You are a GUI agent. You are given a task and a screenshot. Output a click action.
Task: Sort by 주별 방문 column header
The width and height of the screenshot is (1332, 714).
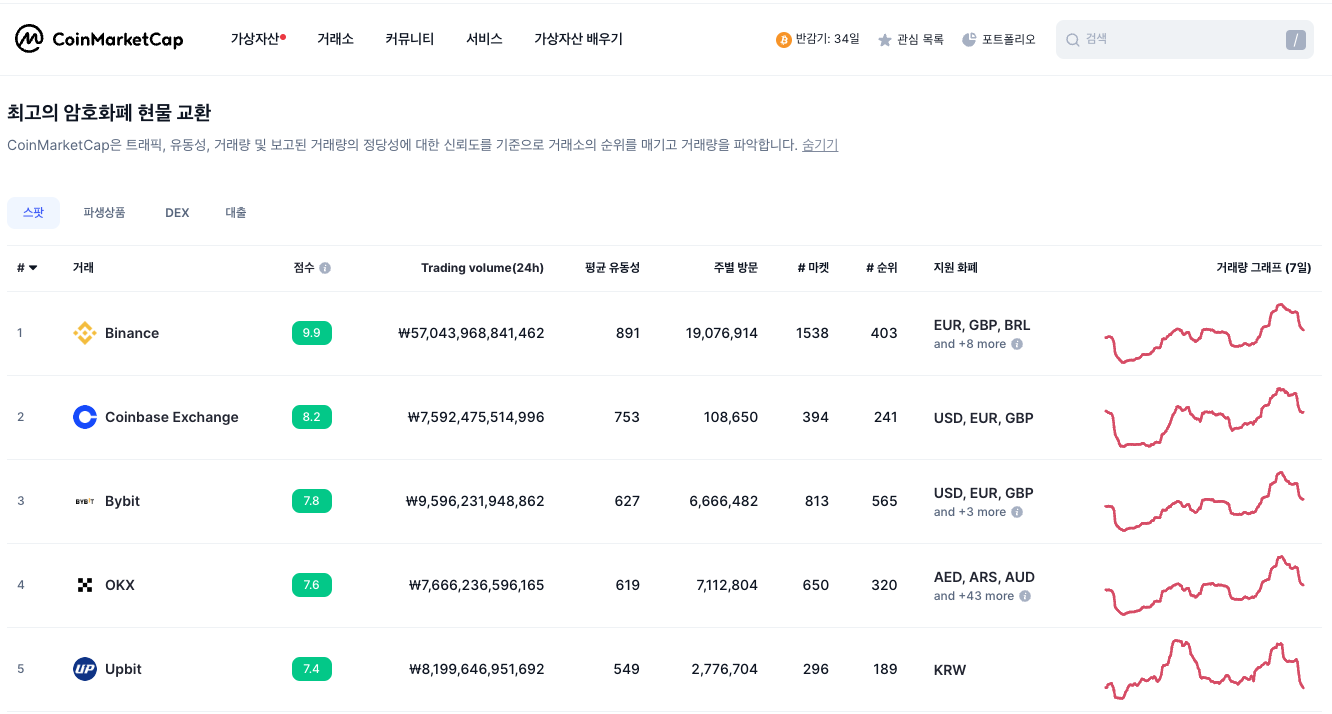pos(735,268)
